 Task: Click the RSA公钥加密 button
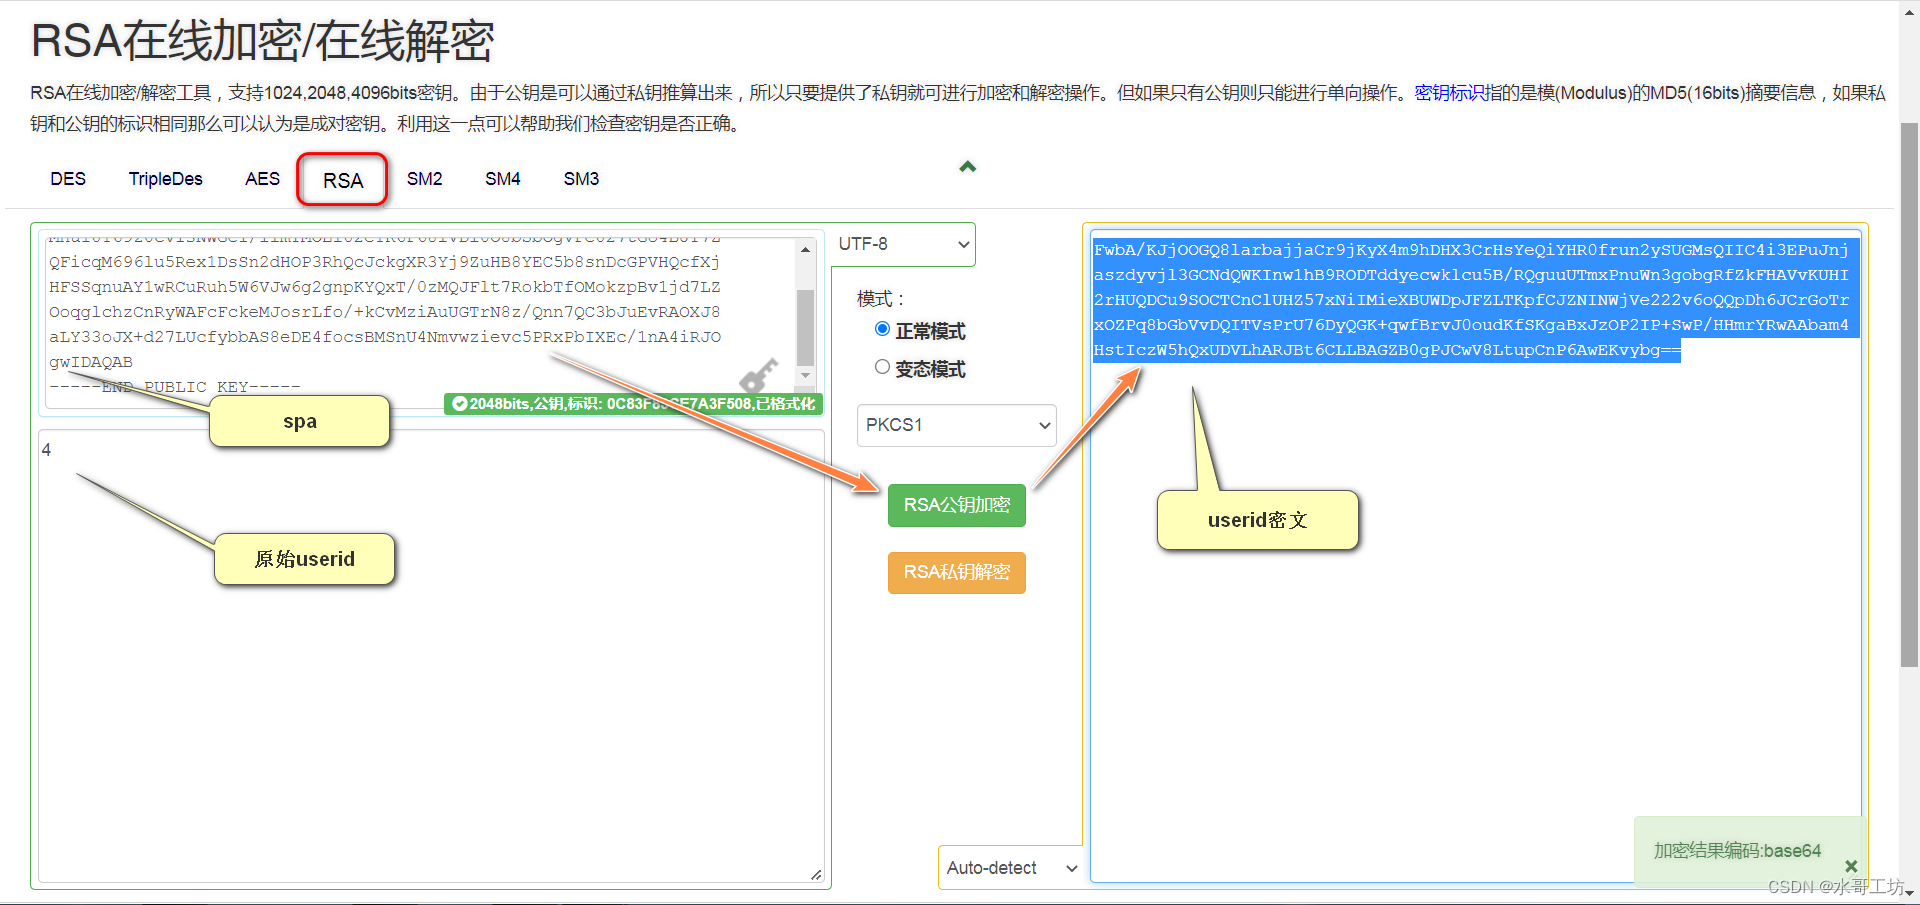956,505
